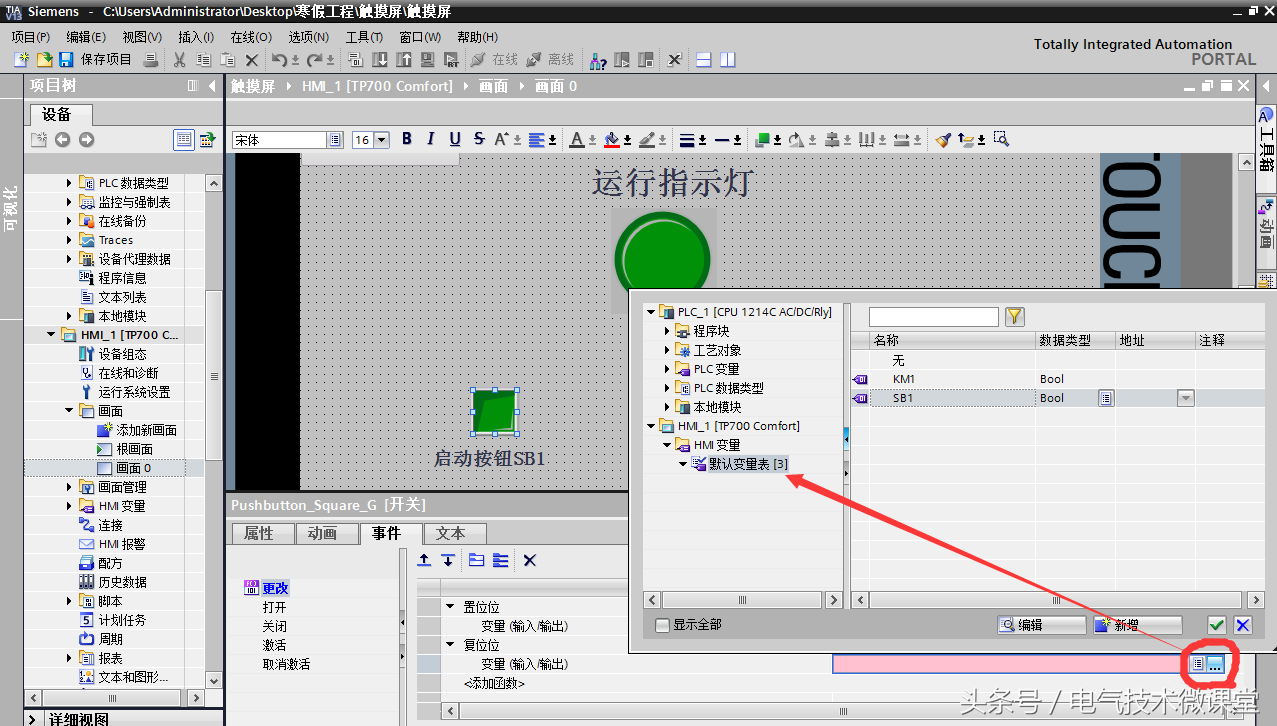The height and width of the screenshot is (726, 1277).
Task: Click the print icon in main toolbar
Action: (150, 60)
